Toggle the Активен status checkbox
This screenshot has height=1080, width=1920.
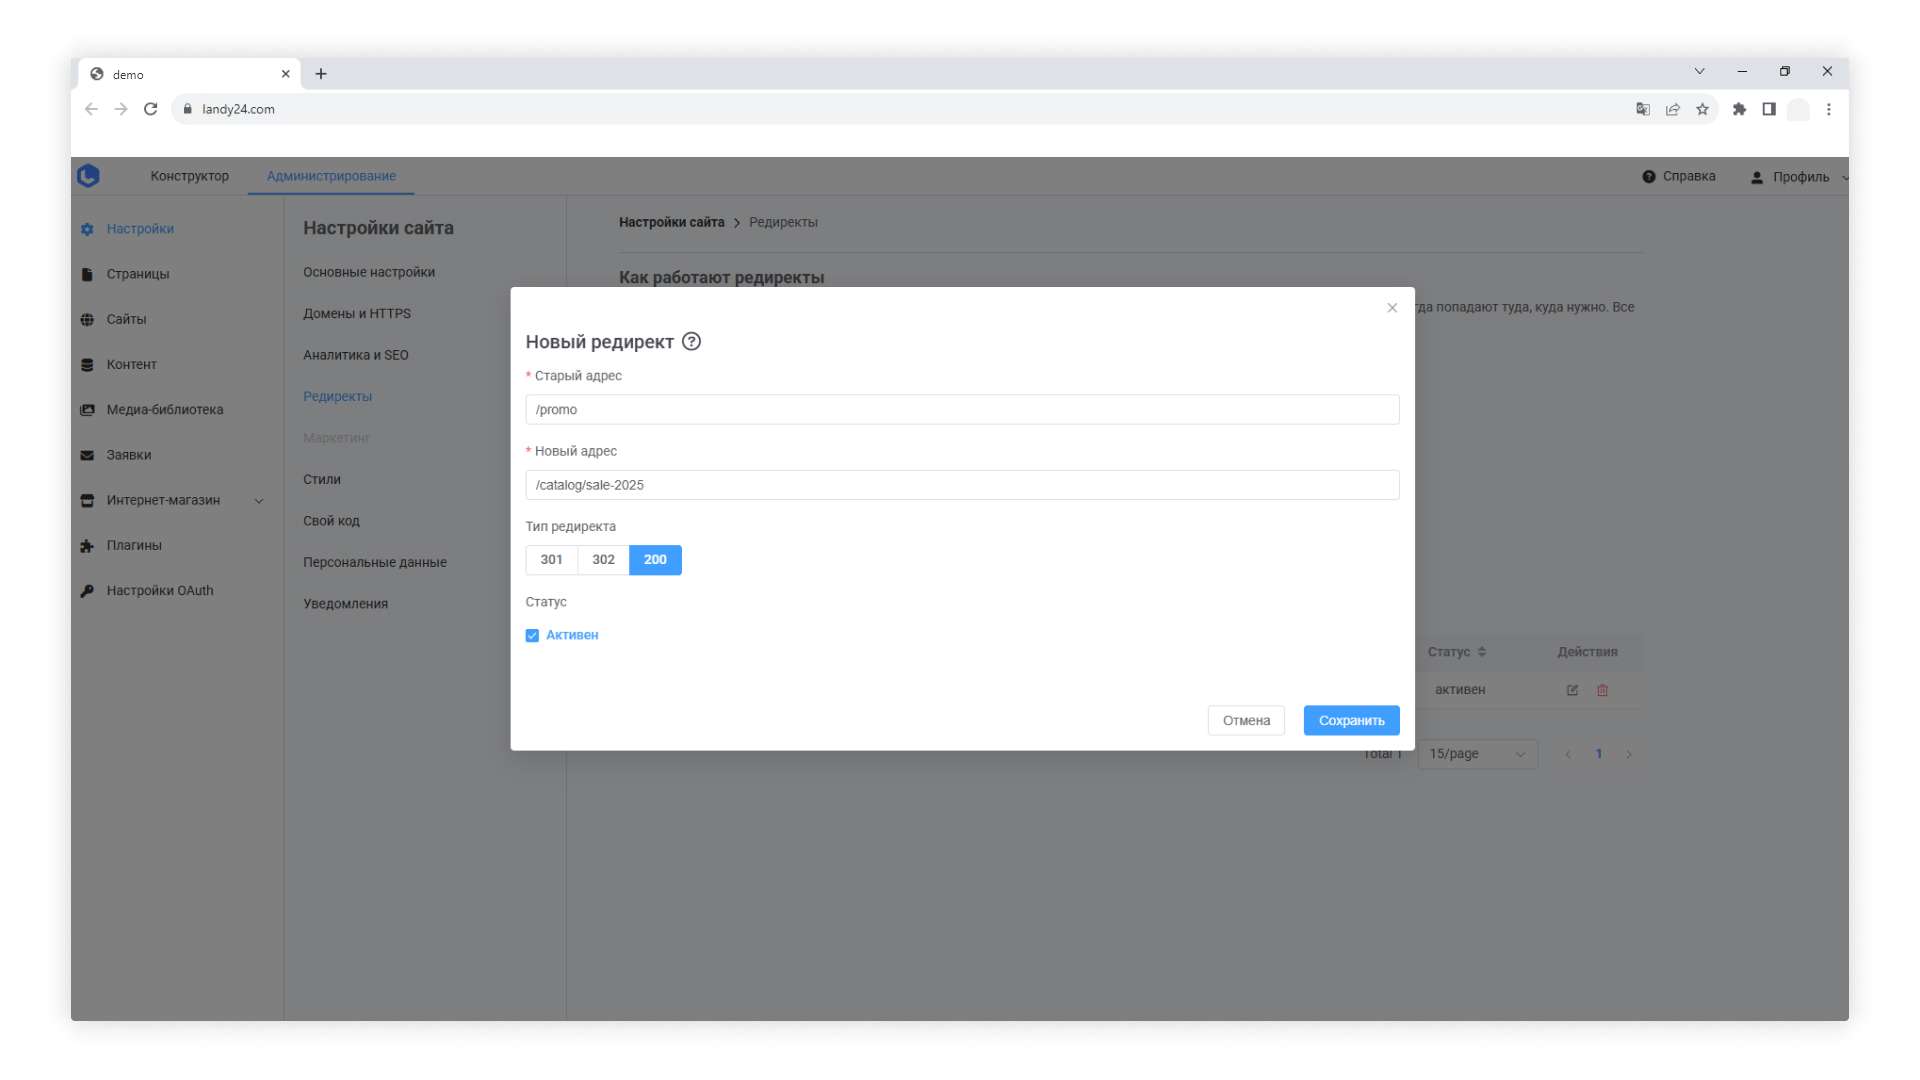click(x=532, y=636)
